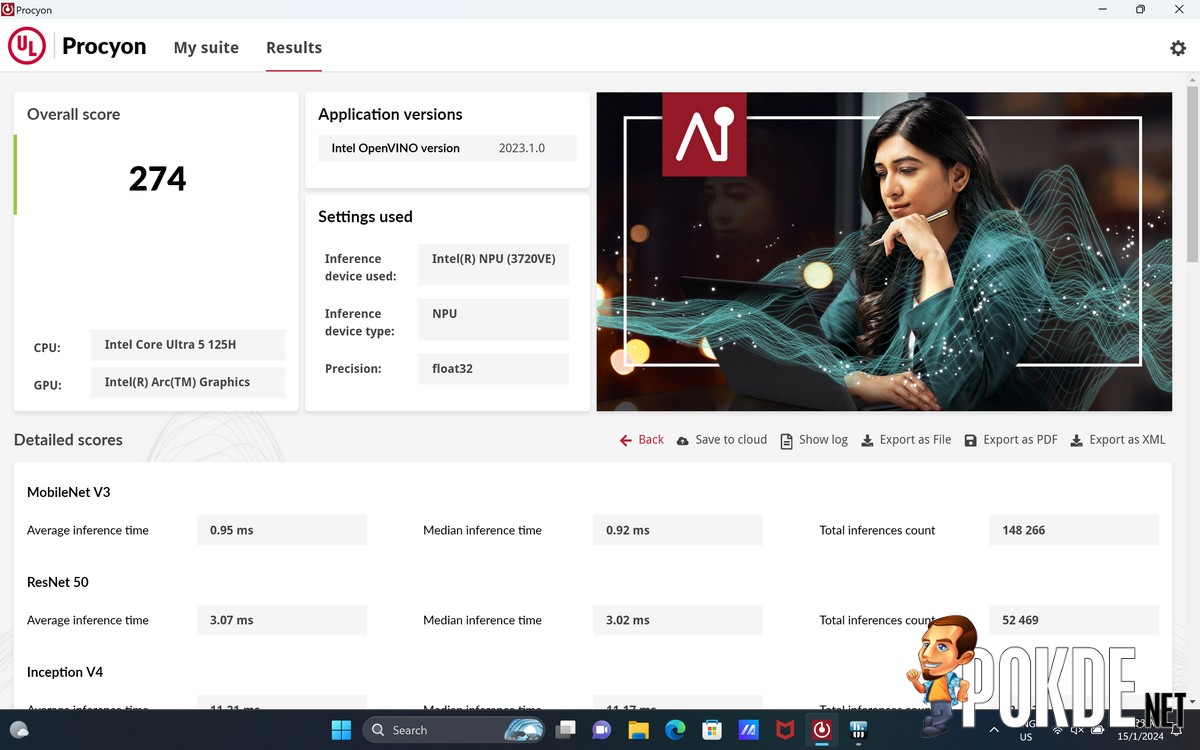Screen dimensions: 1200x750
Task: Click the red Back arrow icon
Action: pyautogui.click(x=626, y=440)
